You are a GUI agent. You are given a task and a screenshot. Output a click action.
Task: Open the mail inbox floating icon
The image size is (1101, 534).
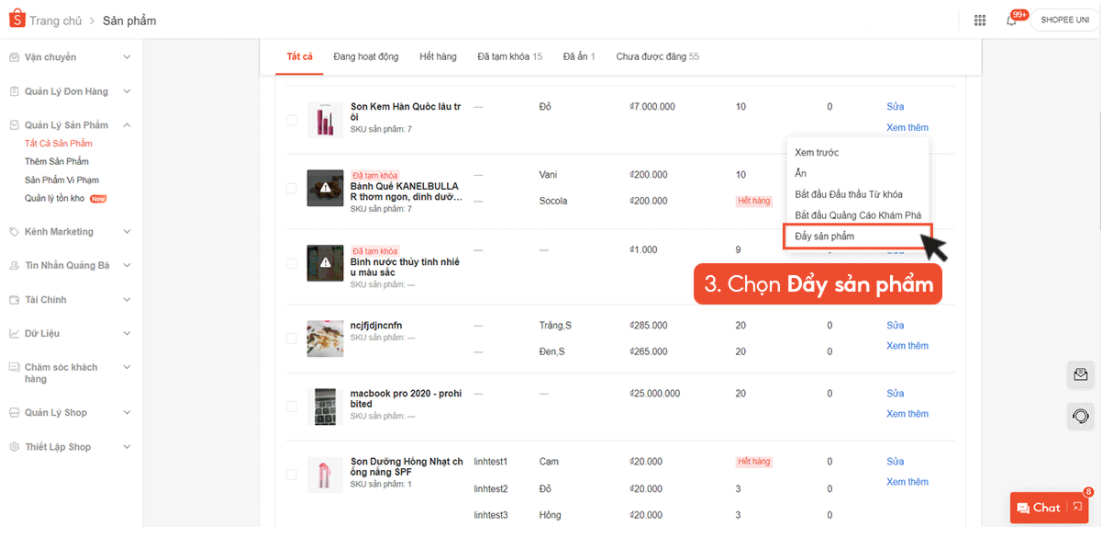1080,375
